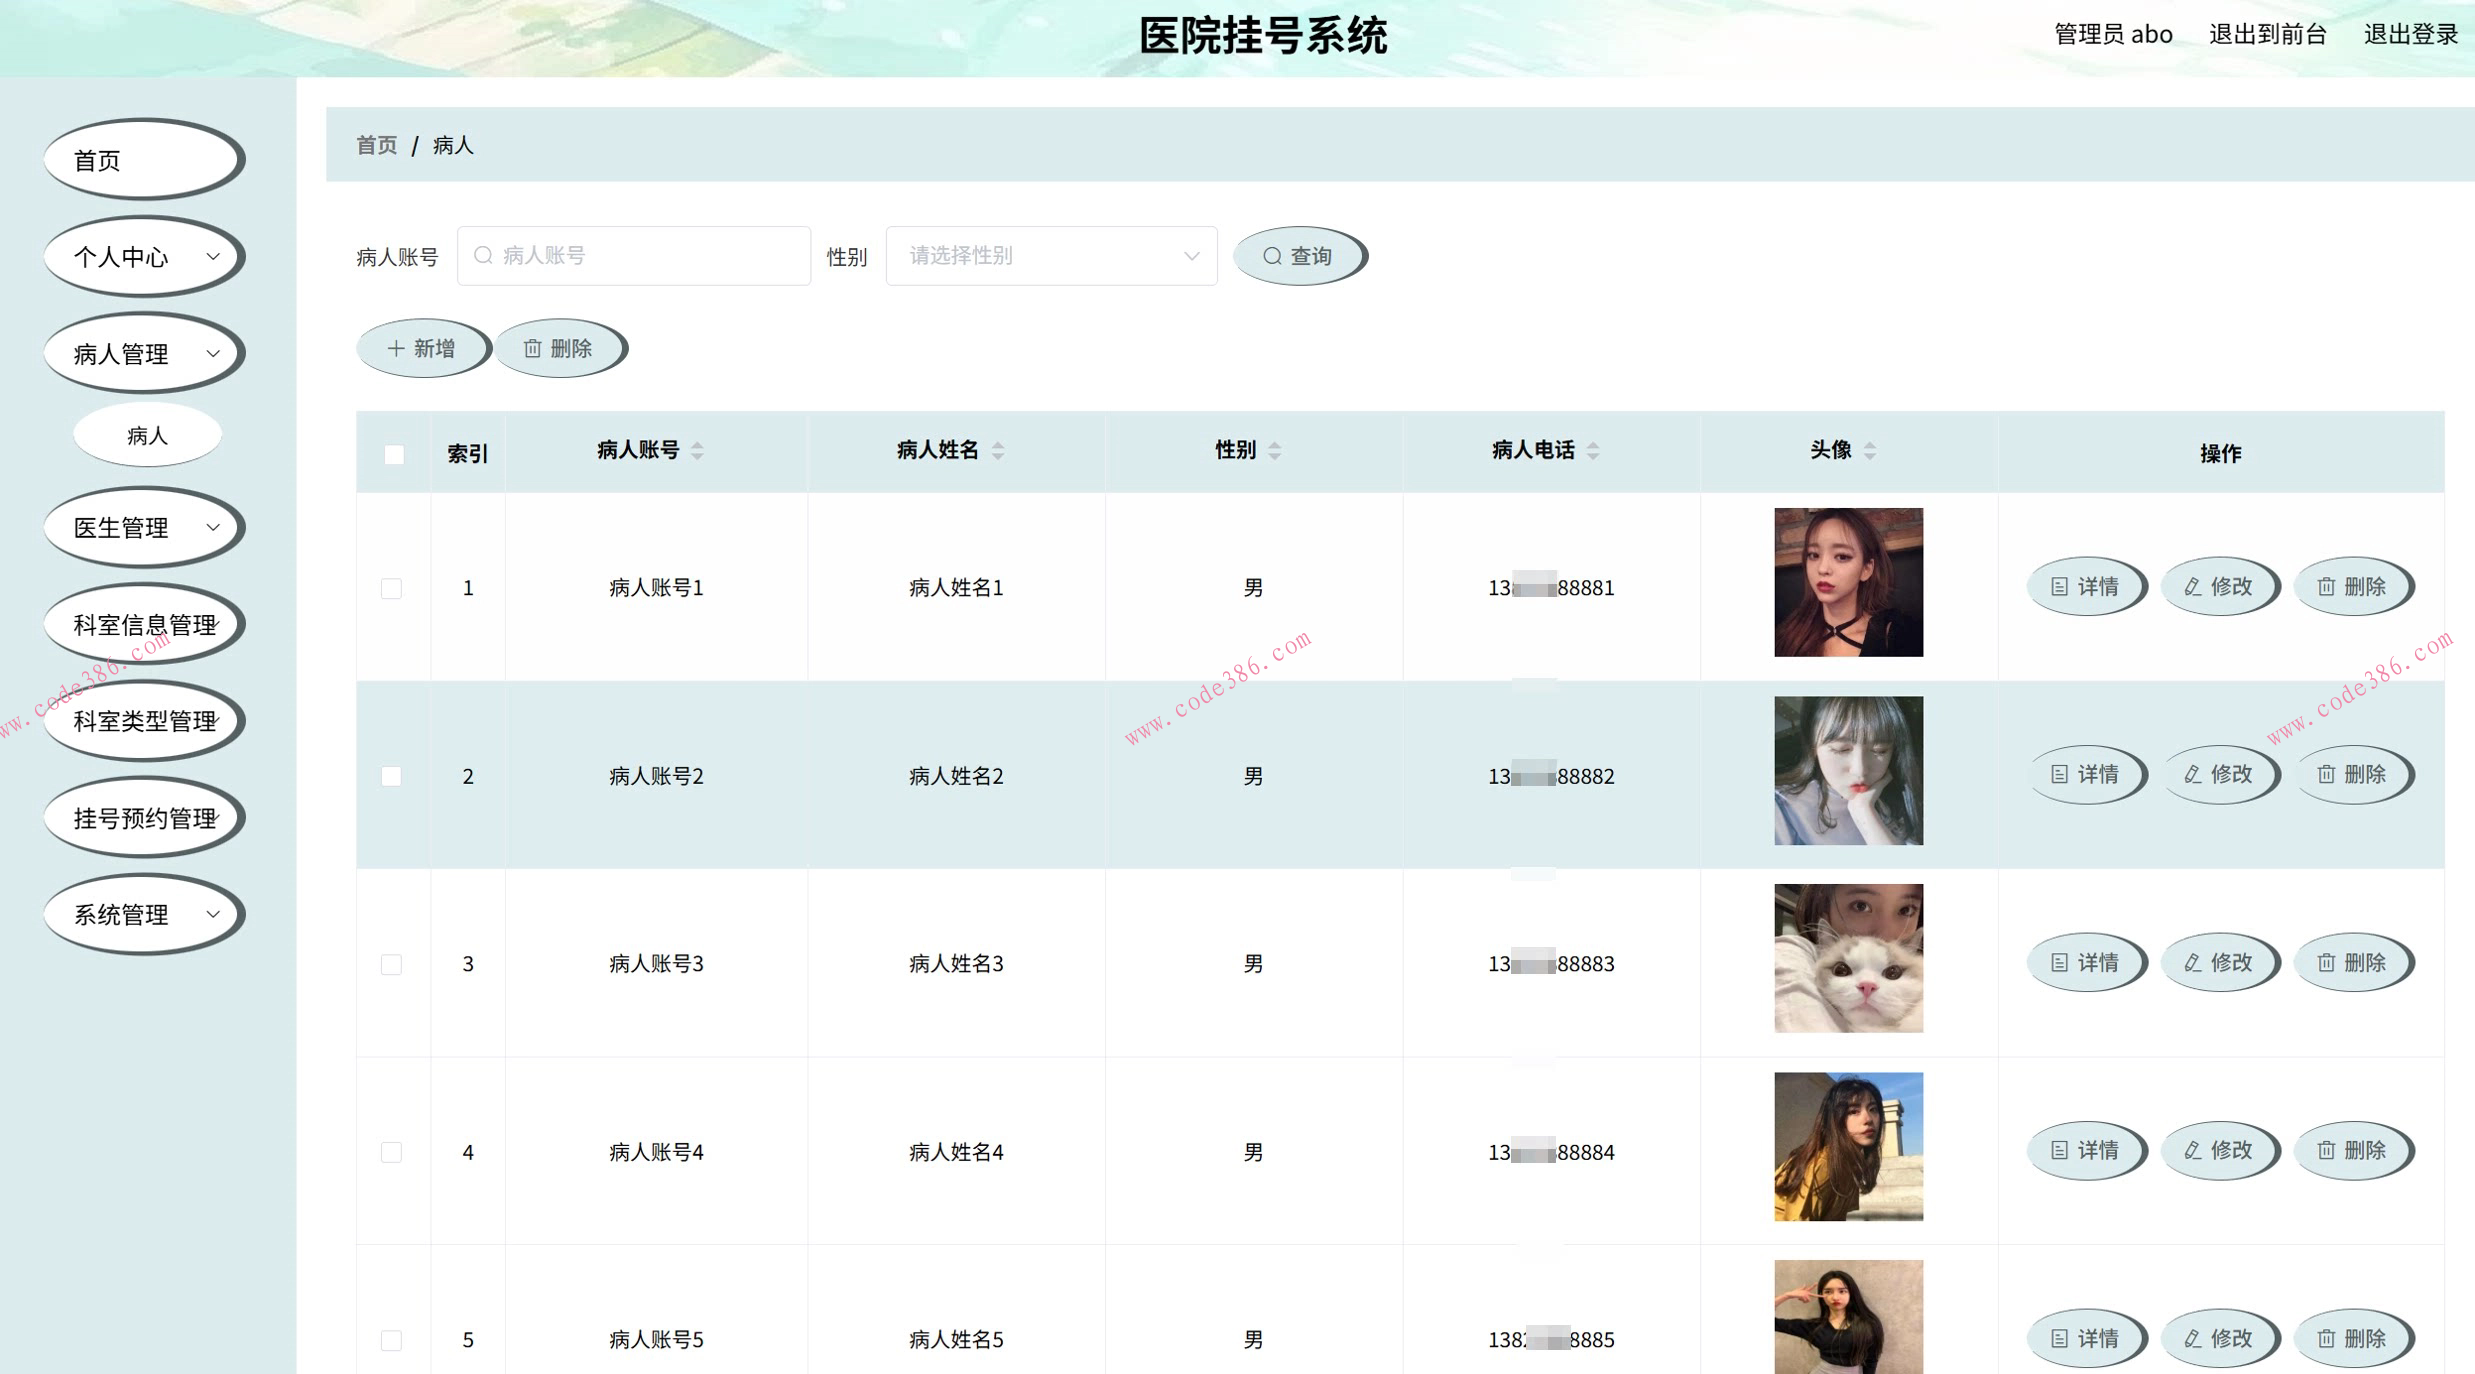The image size is (2475, 1374).
Task: Open 挂号预约管理 menu item
Action: [x=144, y=819]
